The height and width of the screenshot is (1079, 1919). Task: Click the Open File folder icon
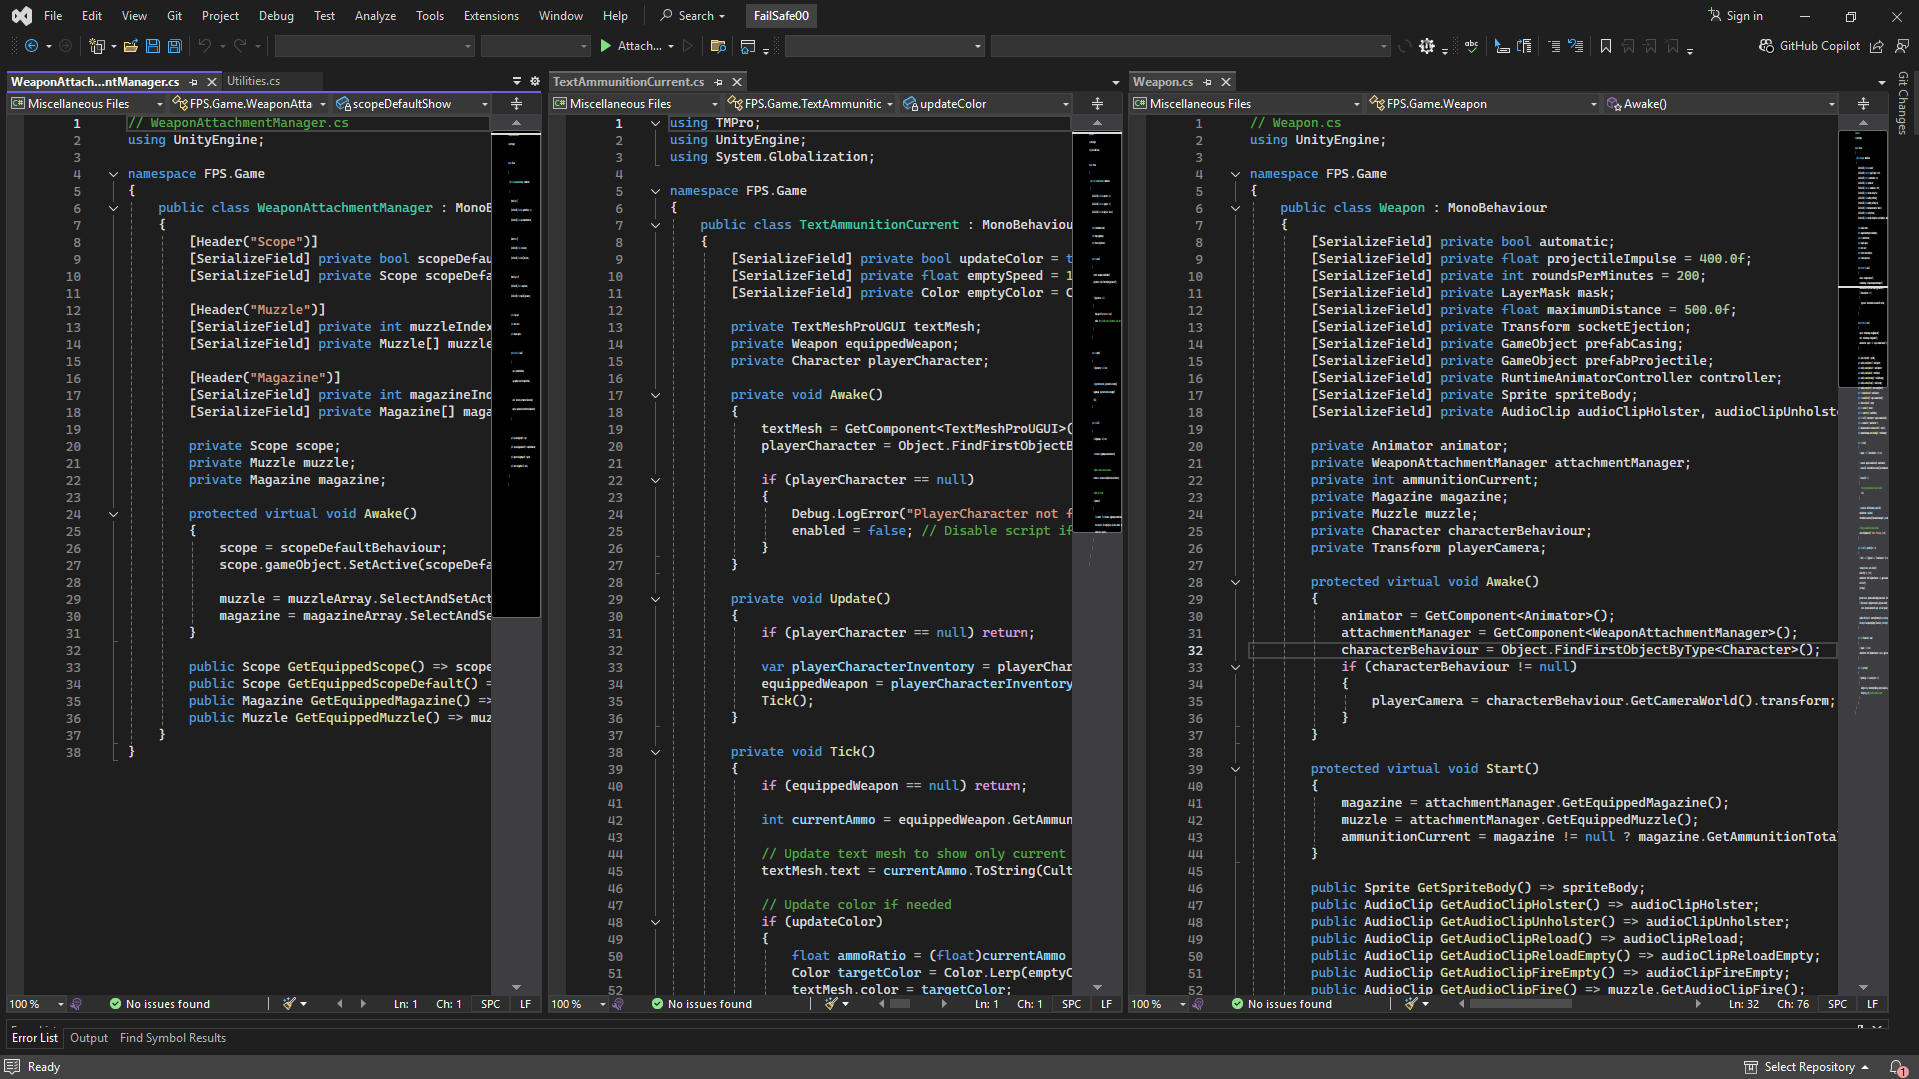131,46
